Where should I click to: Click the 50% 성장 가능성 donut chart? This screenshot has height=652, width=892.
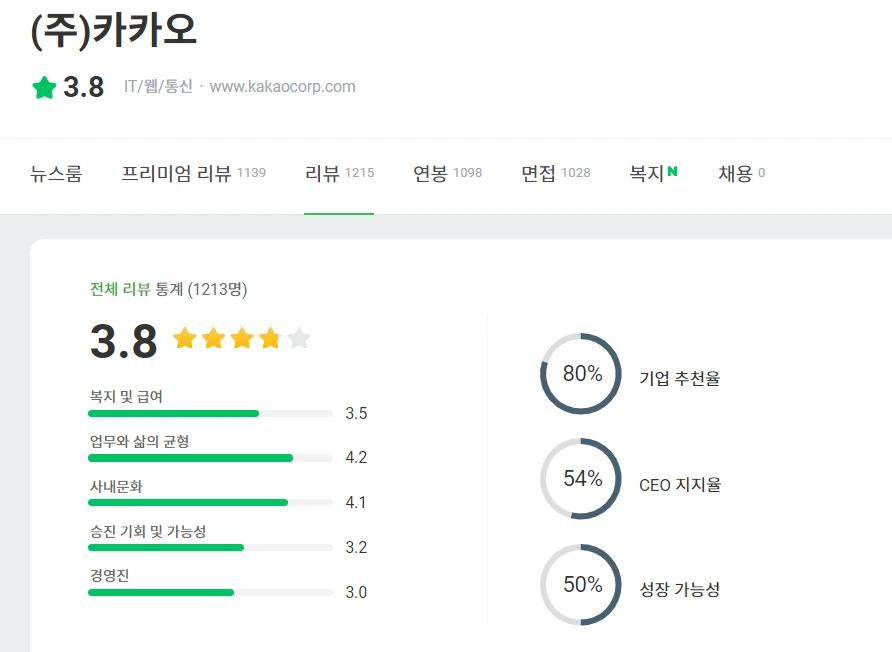(580, 586)
